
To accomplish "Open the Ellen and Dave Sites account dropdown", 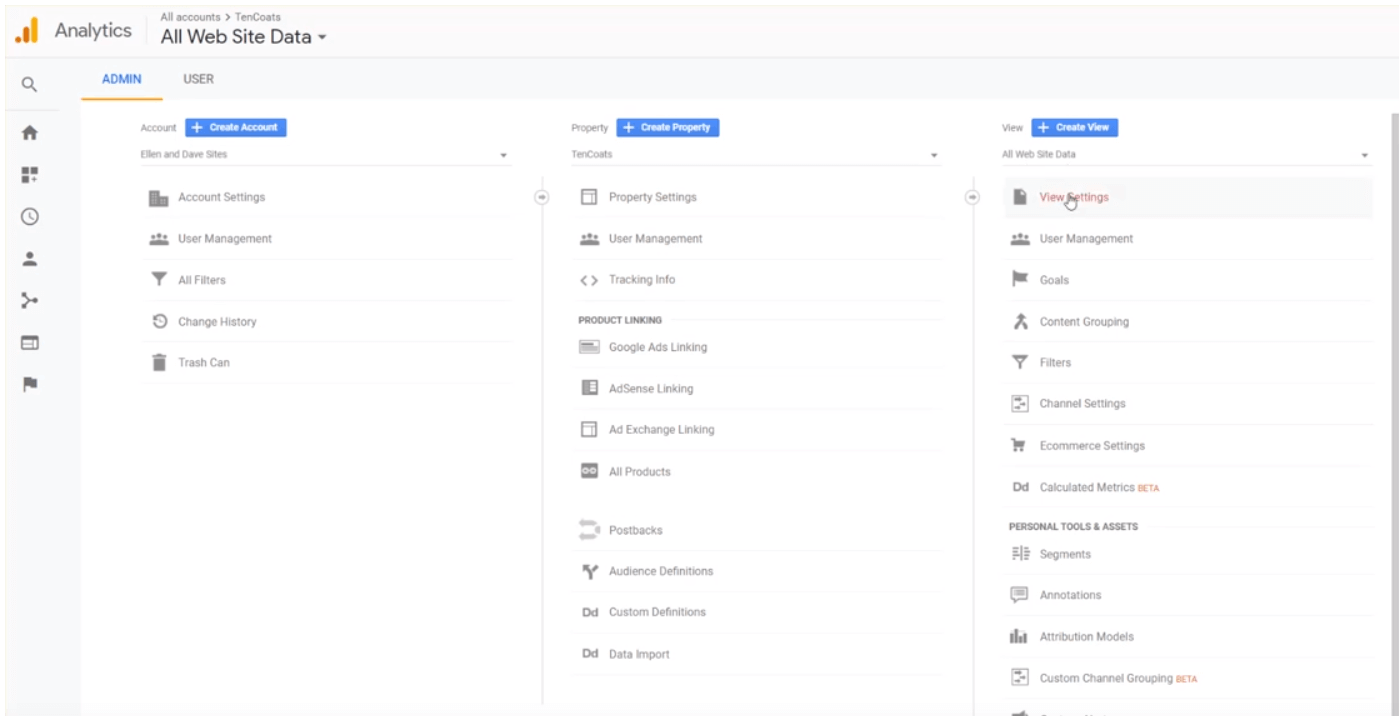I will click(x=325, y=155).
